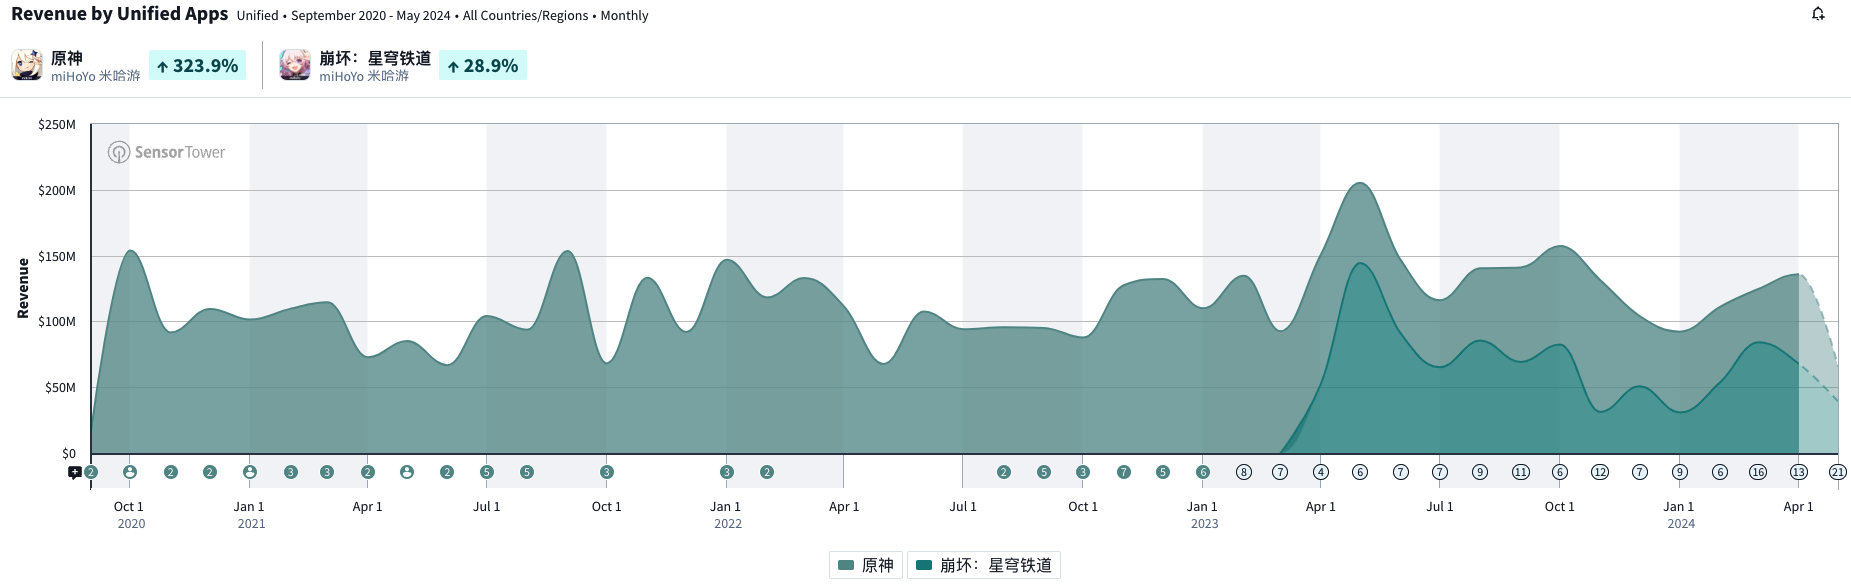
Task: Open event marker 16 on timeline
Action: point(1758,472)
